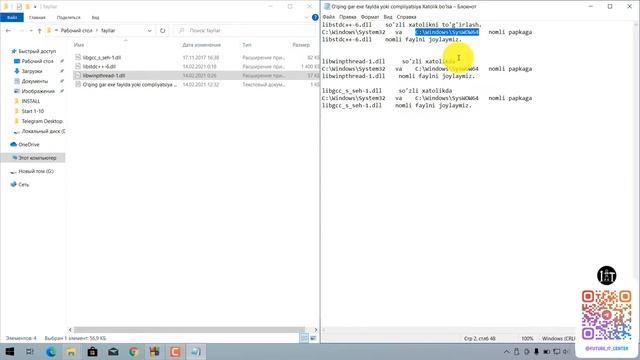Open the Правка menu in Notepad
Image resolution: width=640 pixels, height=360 pixels.
pos(348,17)
